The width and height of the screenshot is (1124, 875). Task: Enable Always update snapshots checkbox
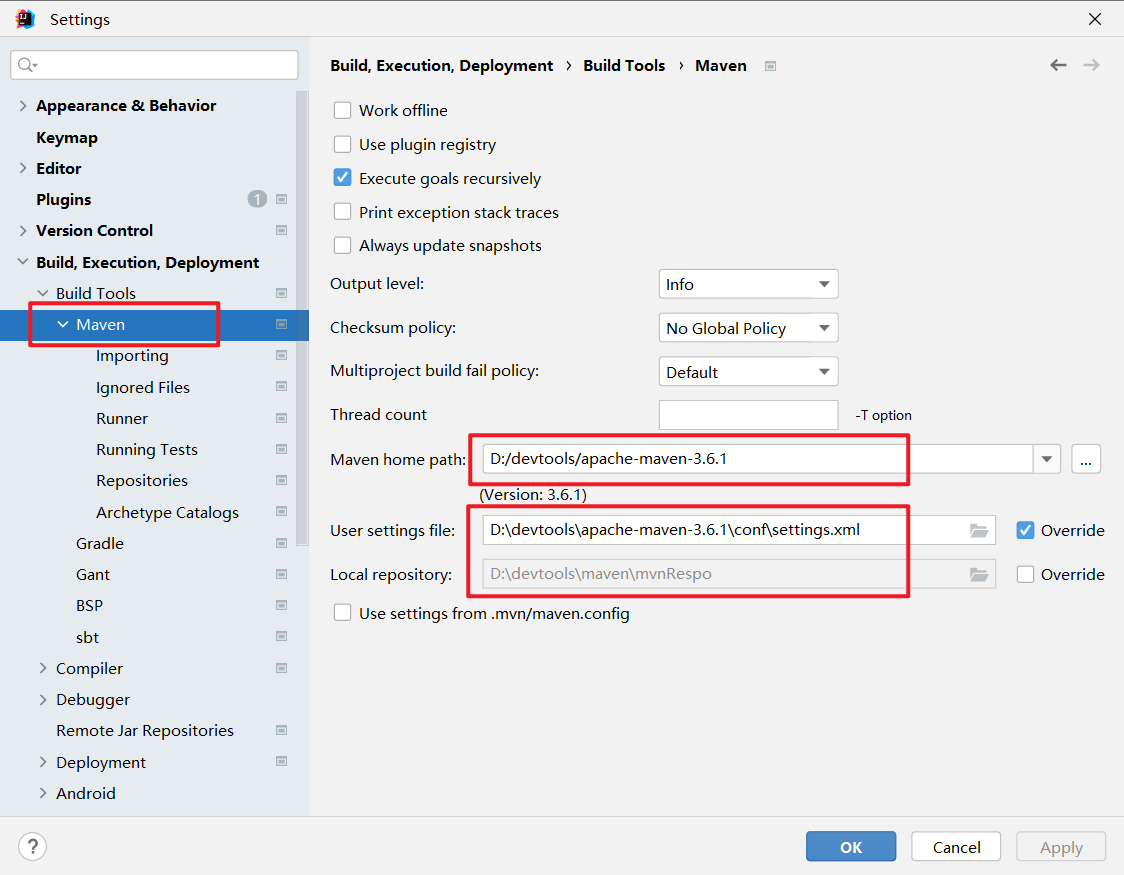point(343,246)
